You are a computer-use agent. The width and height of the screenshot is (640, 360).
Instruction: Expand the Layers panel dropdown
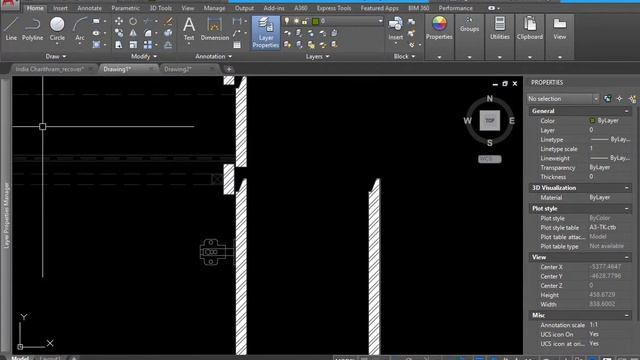tap(318, 56)
